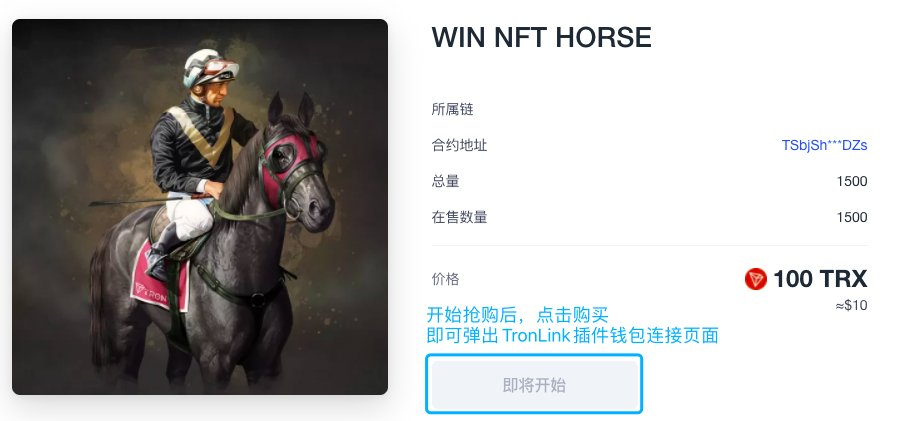Open the horse NFT artwork image
Image resolution: width=922 pixels, height=421 pixels.
point(200,207)
